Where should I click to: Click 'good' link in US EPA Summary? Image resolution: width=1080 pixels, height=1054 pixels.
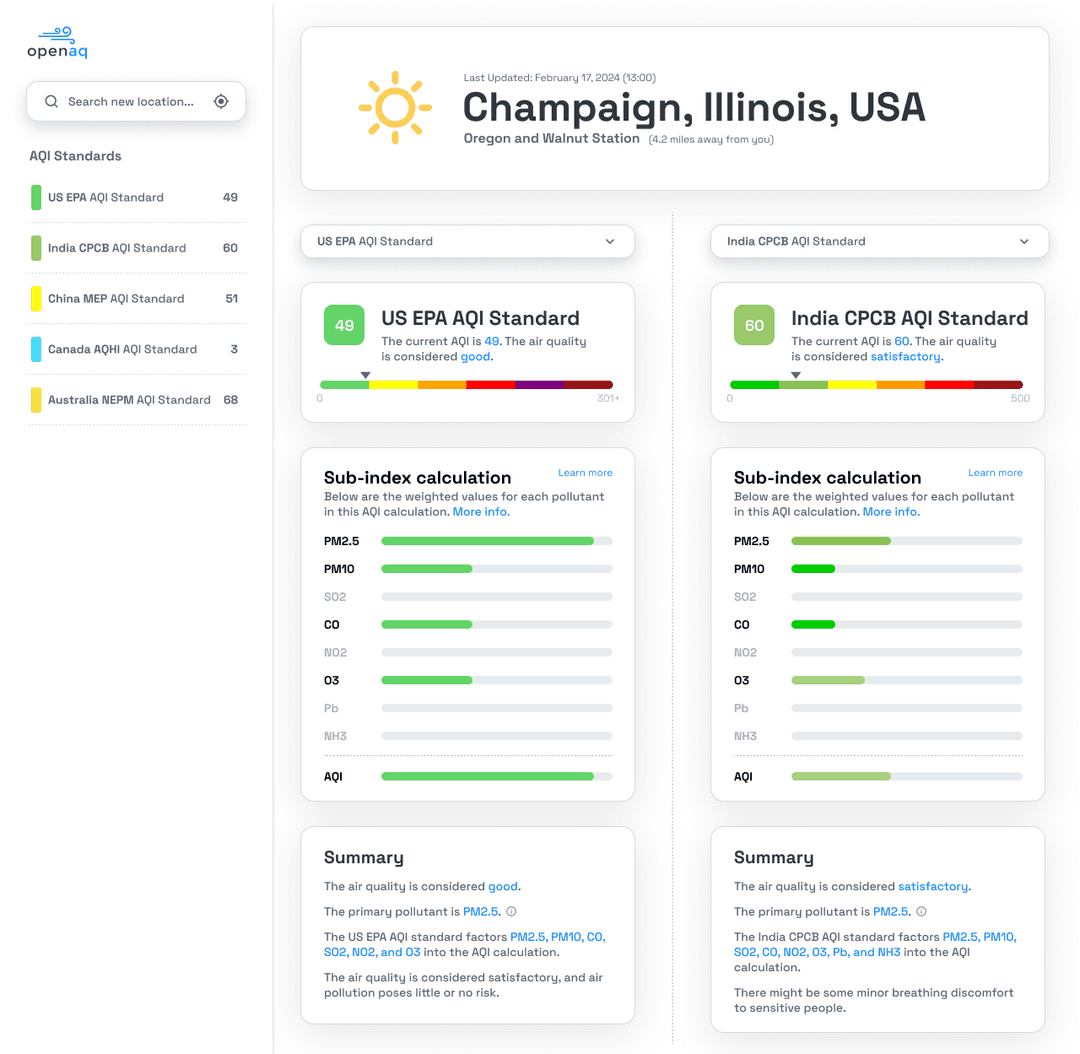pyautogui.click(x=503, y=887)
